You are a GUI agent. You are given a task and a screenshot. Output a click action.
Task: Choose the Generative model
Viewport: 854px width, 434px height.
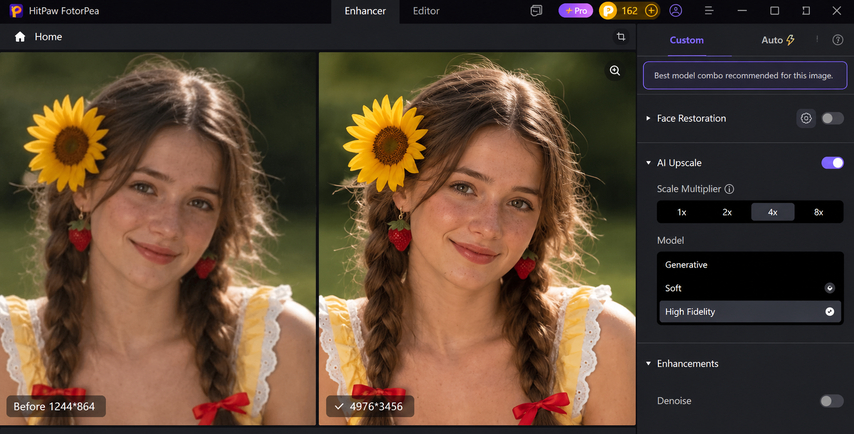coord(750,265)
